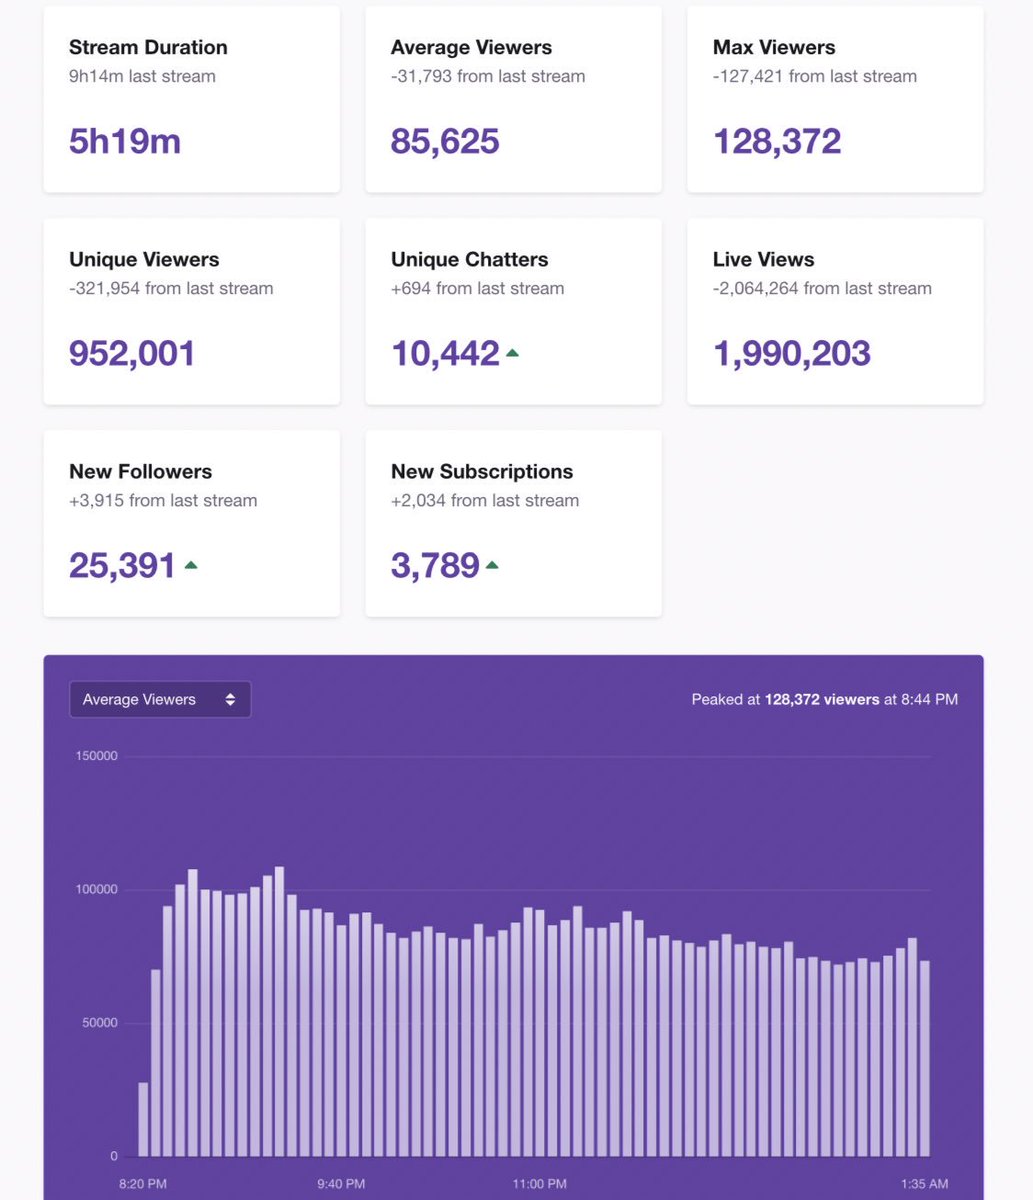Click the 3,789 New Subscriptions value
The image size is (1033, 1200).
[x=435, y=565]
